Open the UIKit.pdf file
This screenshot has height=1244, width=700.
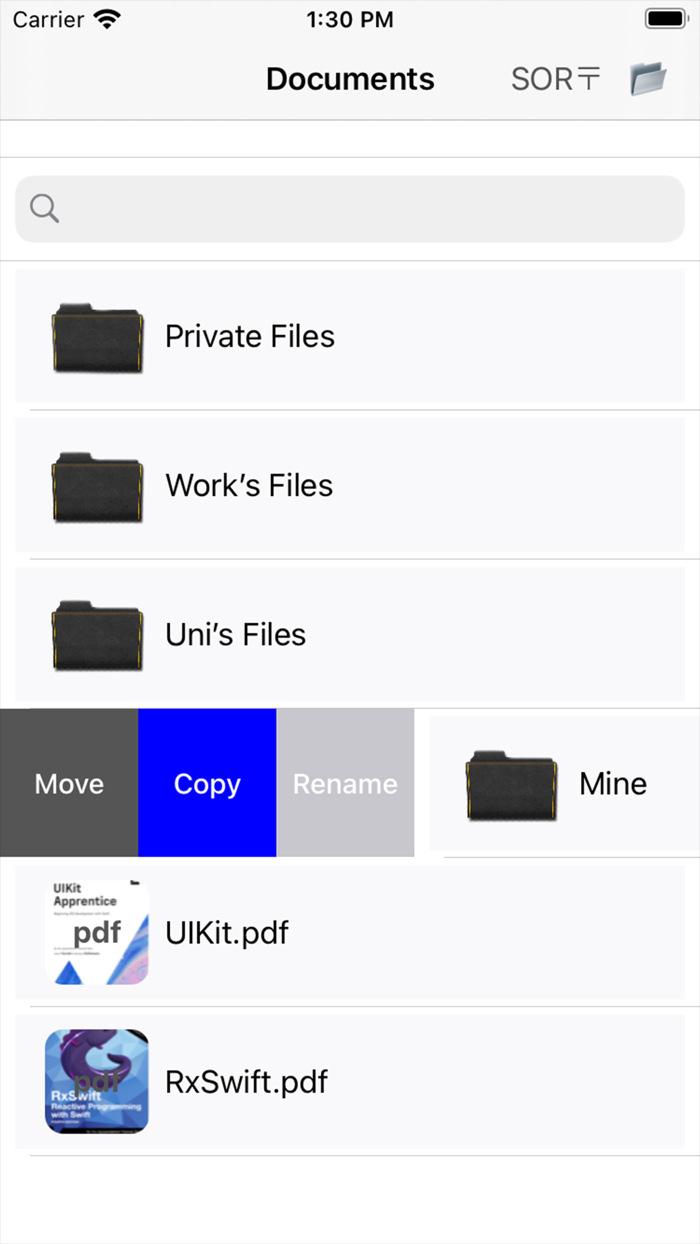227,932
